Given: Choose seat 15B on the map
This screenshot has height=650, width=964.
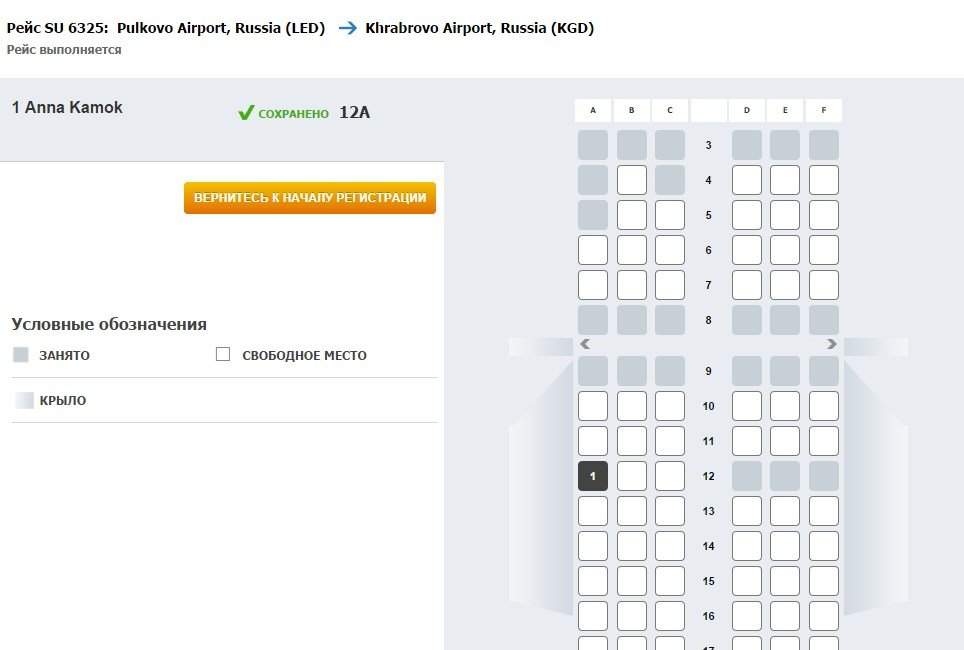Looking at the screenshot, I should [632, 581].
